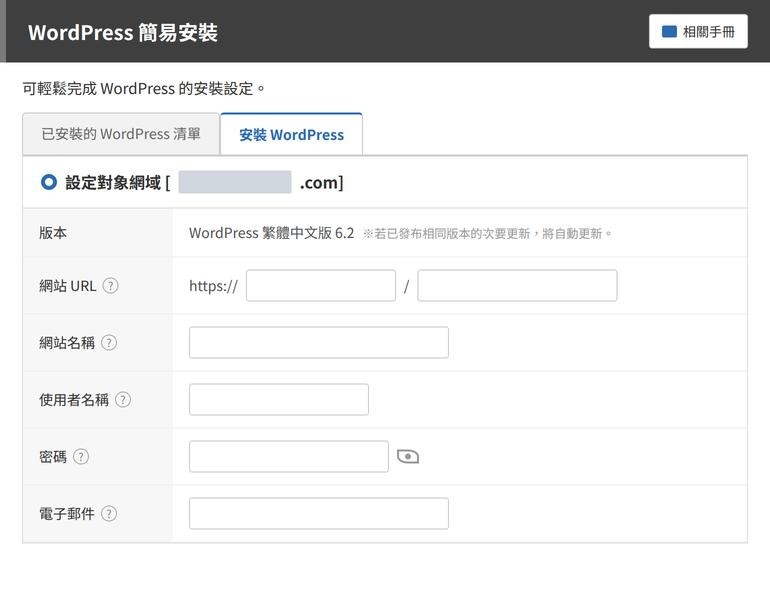Toggle password visibility eye icon
The height and width of the screenshot is (594, 770).
(x=408, y=457)
